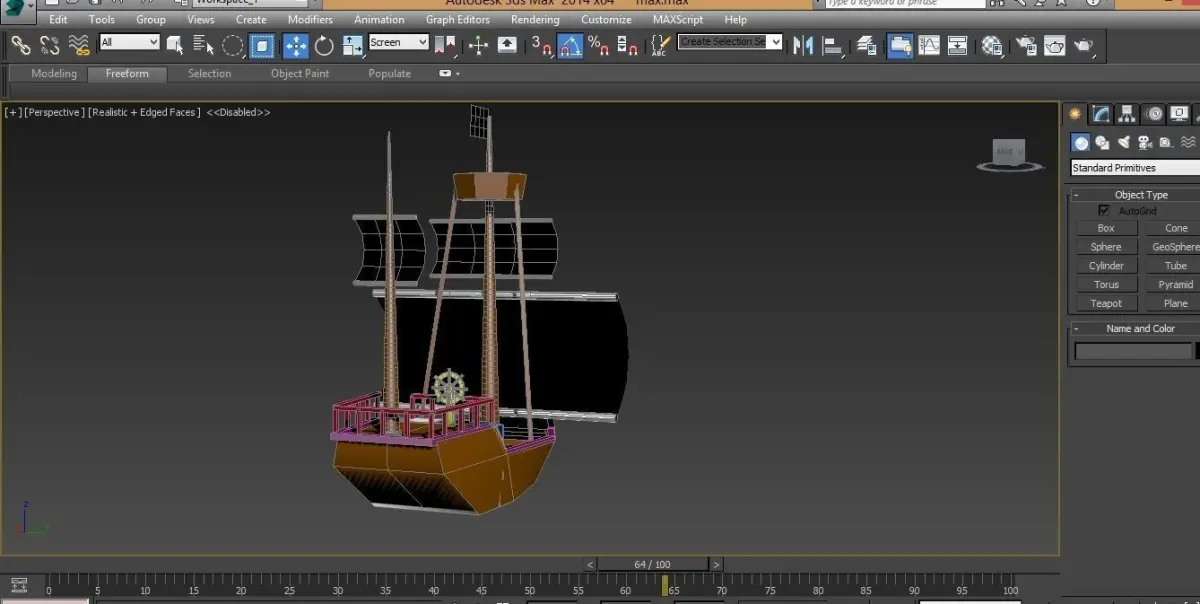Image resolution: width=1200 pixels, height=604 pixels.
Task: Click the time slider 64 / 100
Action: (653, 564)
